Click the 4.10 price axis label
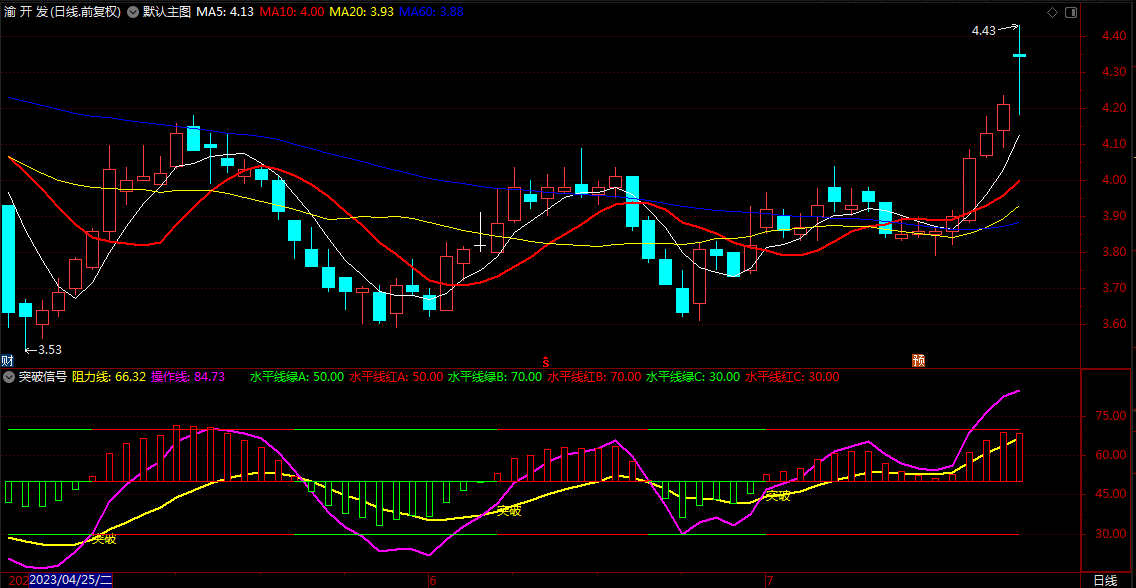This screenshot has width=1136, height=588. coord(1112,144)
